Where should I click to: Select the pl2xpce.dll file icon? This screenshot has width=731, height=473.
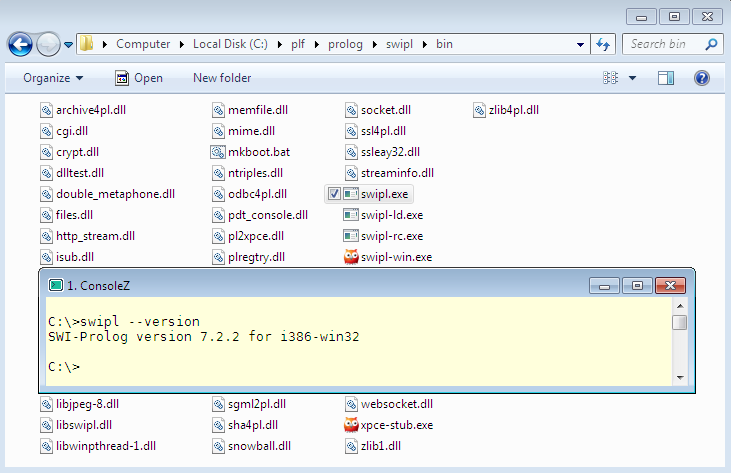tap(218, 236)
